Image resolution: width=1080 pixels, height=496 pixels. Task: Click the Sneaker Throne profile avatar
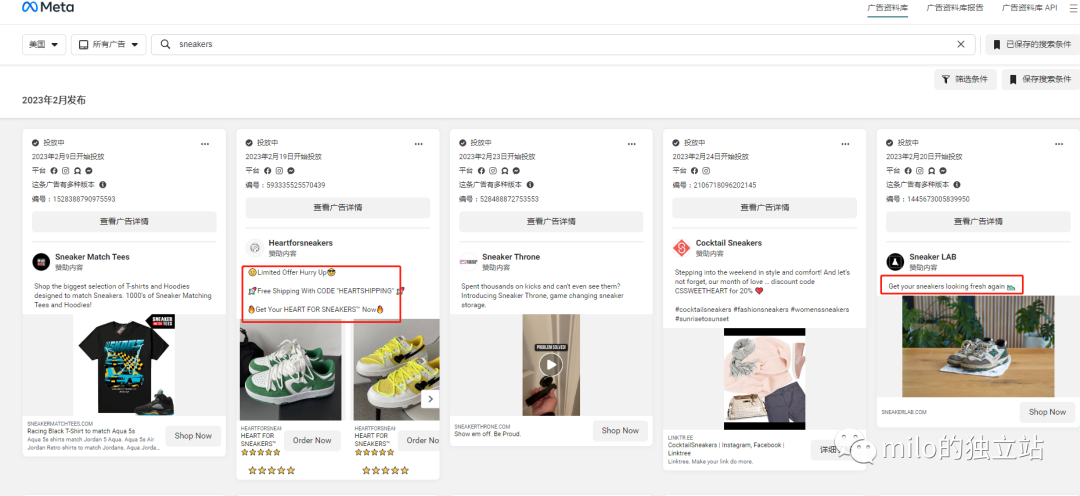[468, 262]
